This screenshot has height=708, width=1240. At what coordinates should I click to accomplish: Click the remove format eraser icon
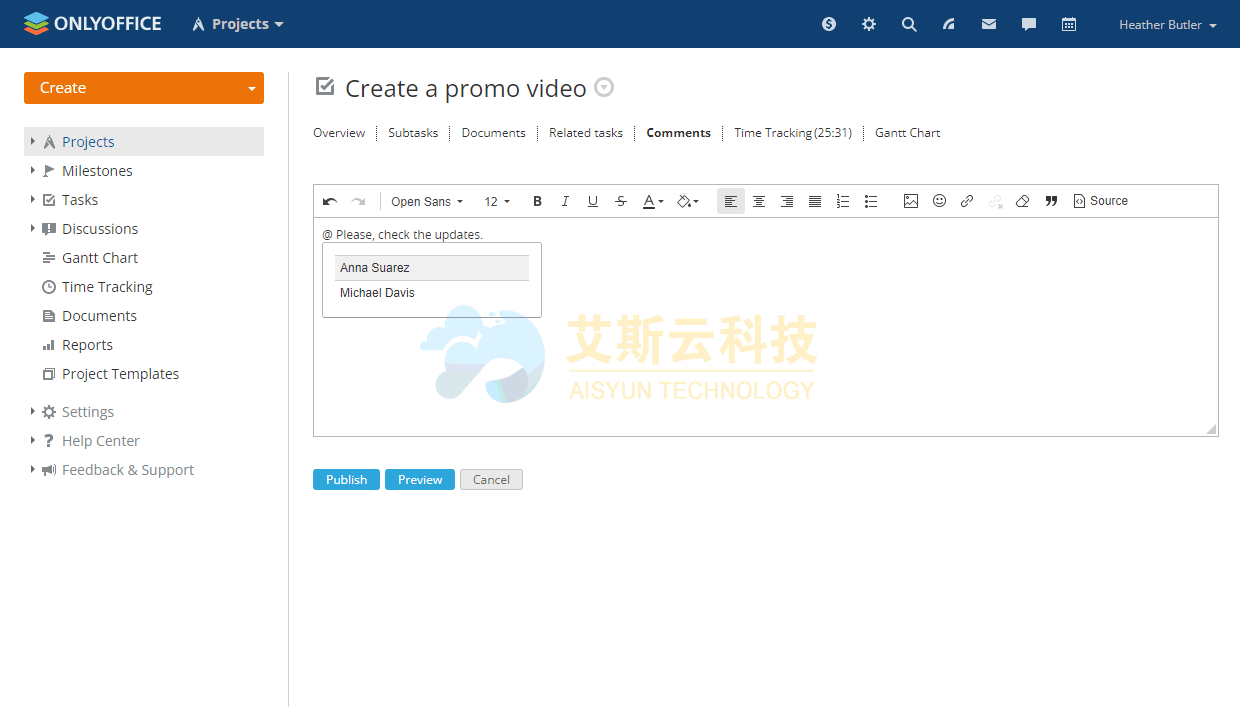click(1022, 201)
